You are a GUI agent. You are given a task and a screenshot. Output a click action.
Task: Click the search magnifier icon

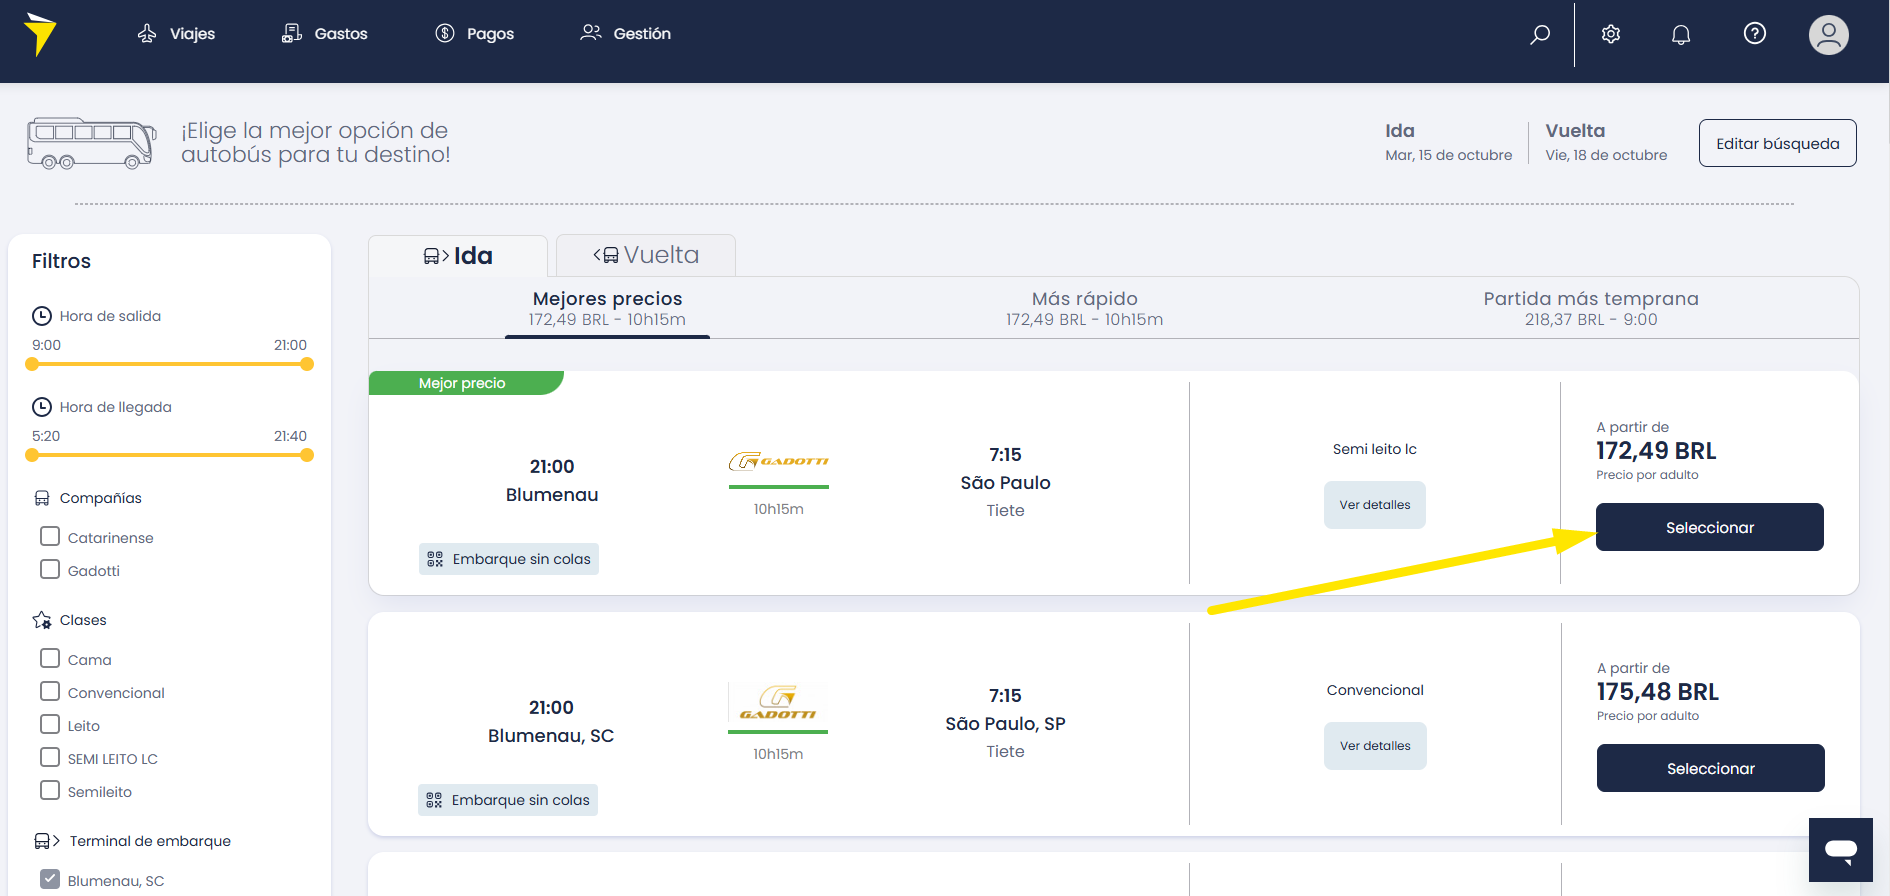click(x=1540, y=34)
